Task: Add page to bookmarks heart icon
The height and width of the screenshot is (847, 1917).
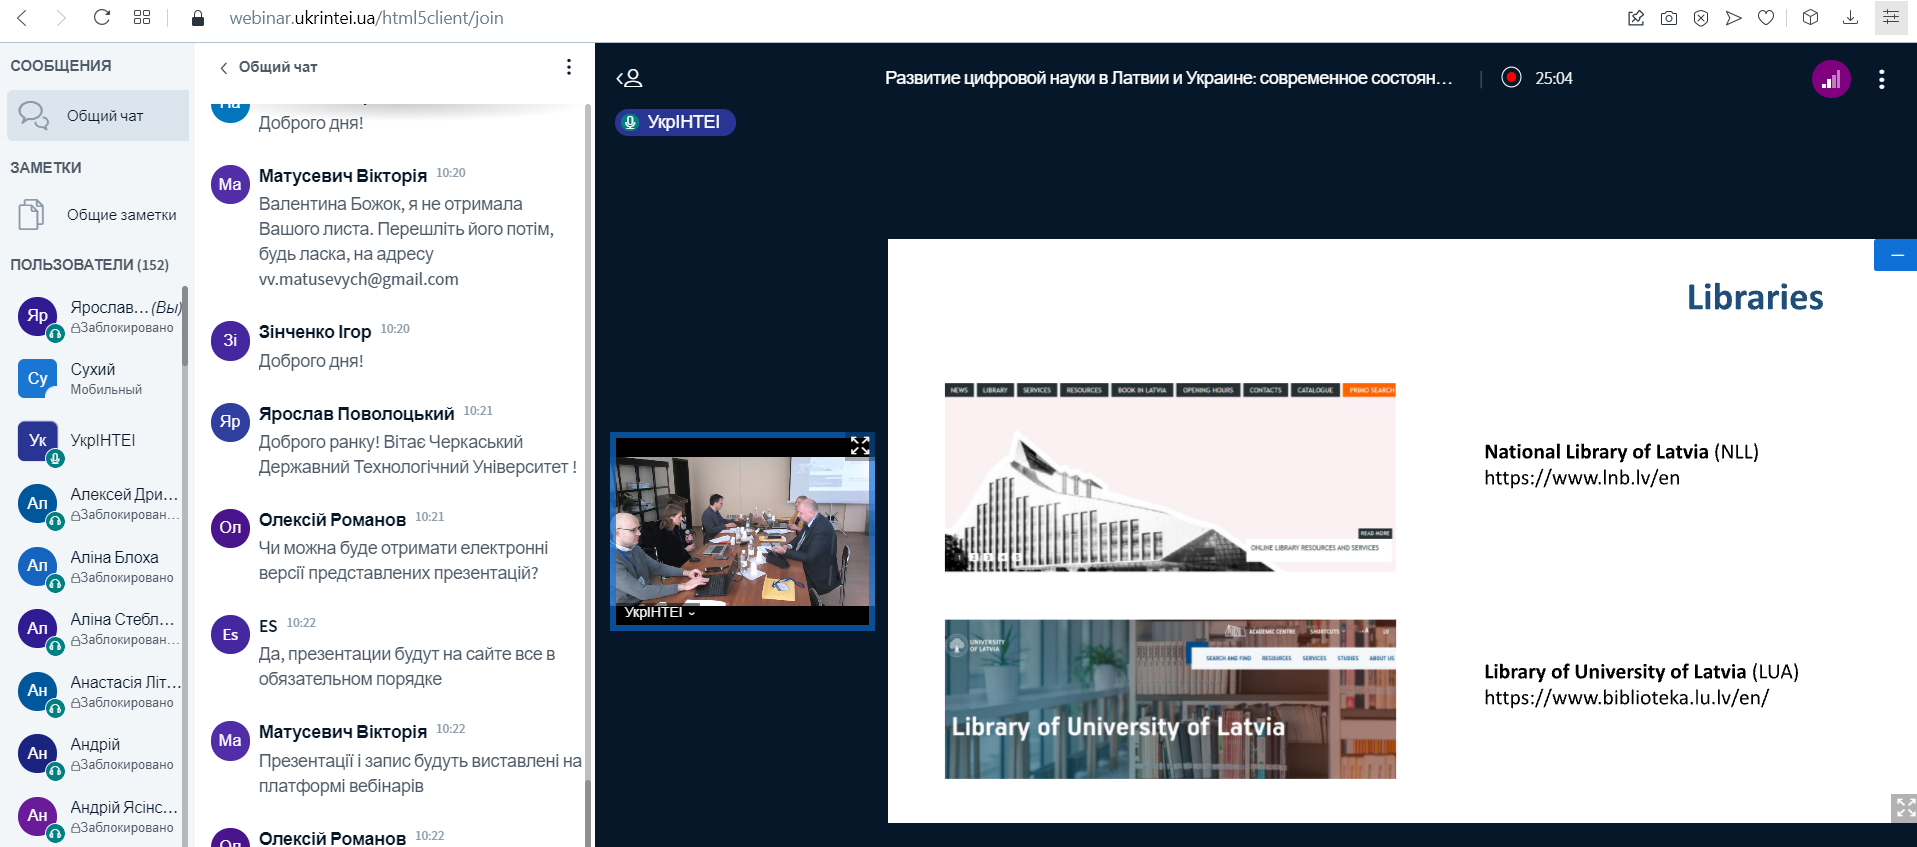Action: [x=1766, y=18]
